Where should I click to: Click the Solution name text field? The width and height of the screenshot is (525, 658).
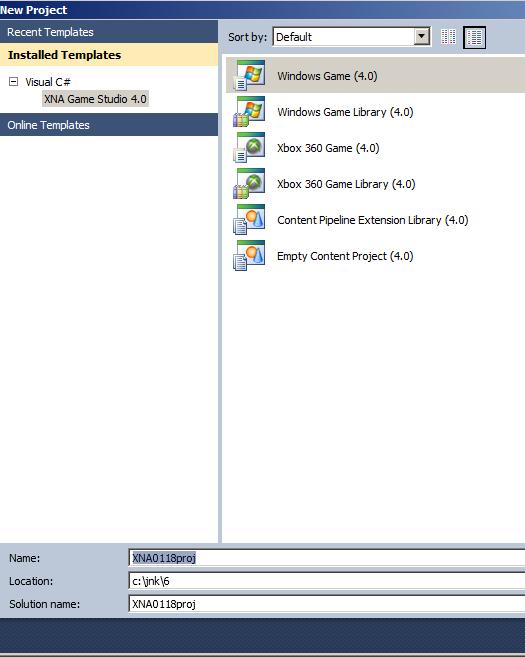[x=326, y=604]
